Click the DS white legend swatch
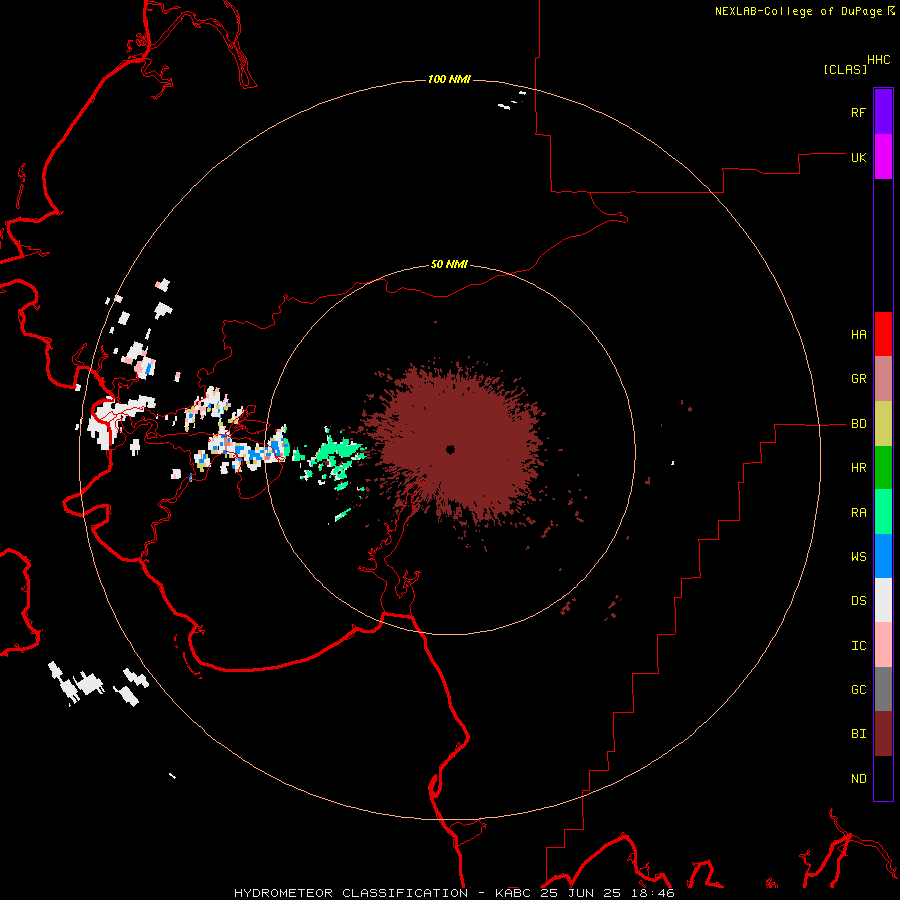Image resolution: width=900 pixels, height=900 pixels. (883, 600)
